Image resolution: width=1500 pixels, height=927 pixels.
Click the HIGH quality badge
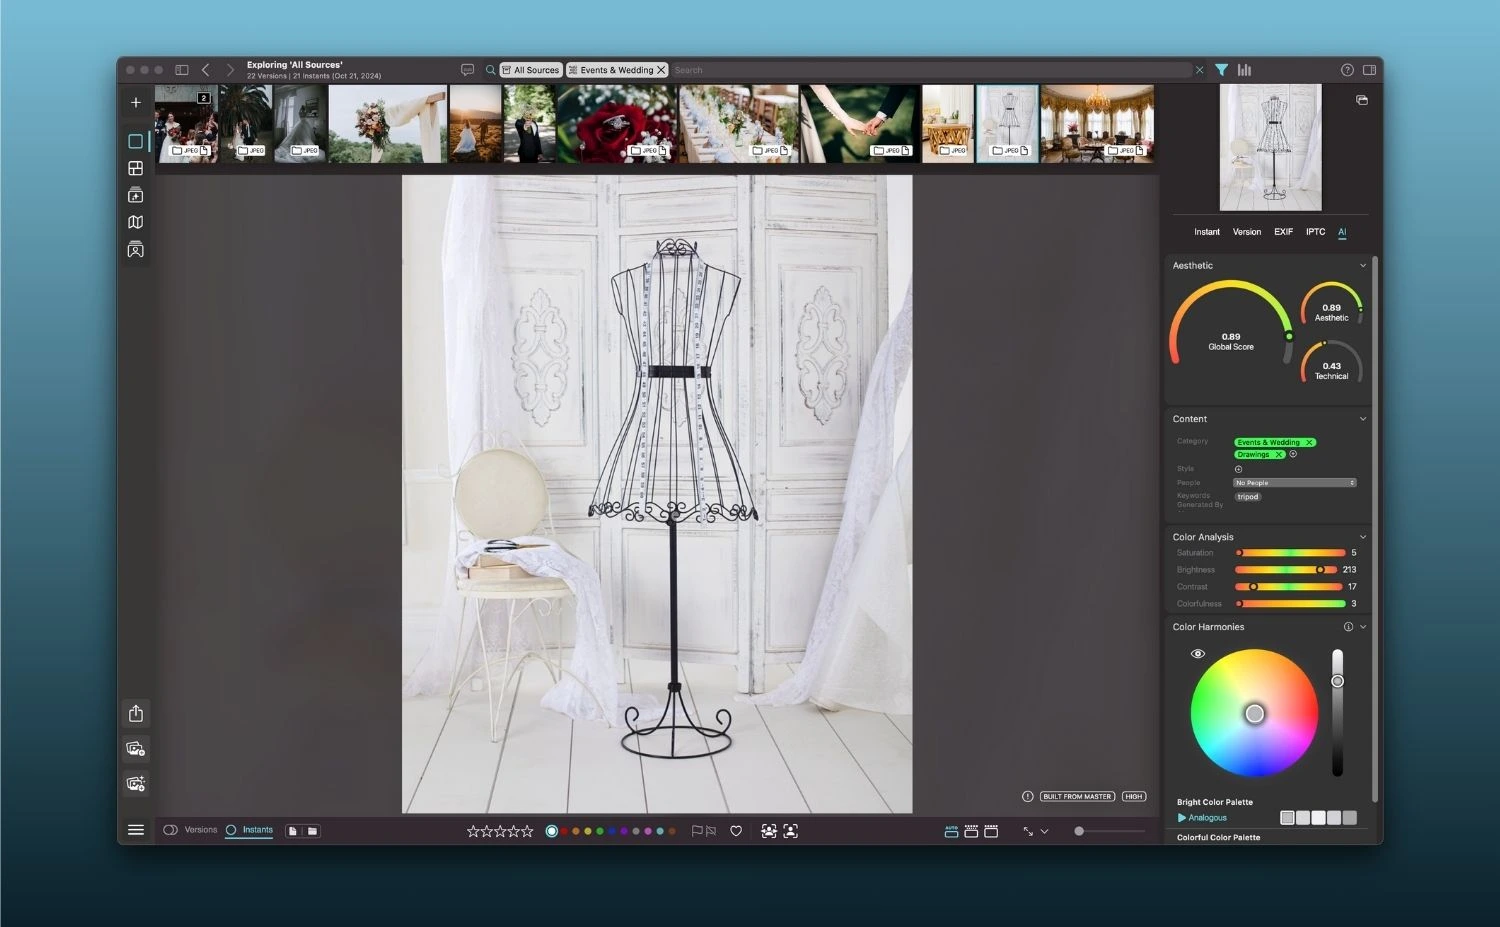1133,796
